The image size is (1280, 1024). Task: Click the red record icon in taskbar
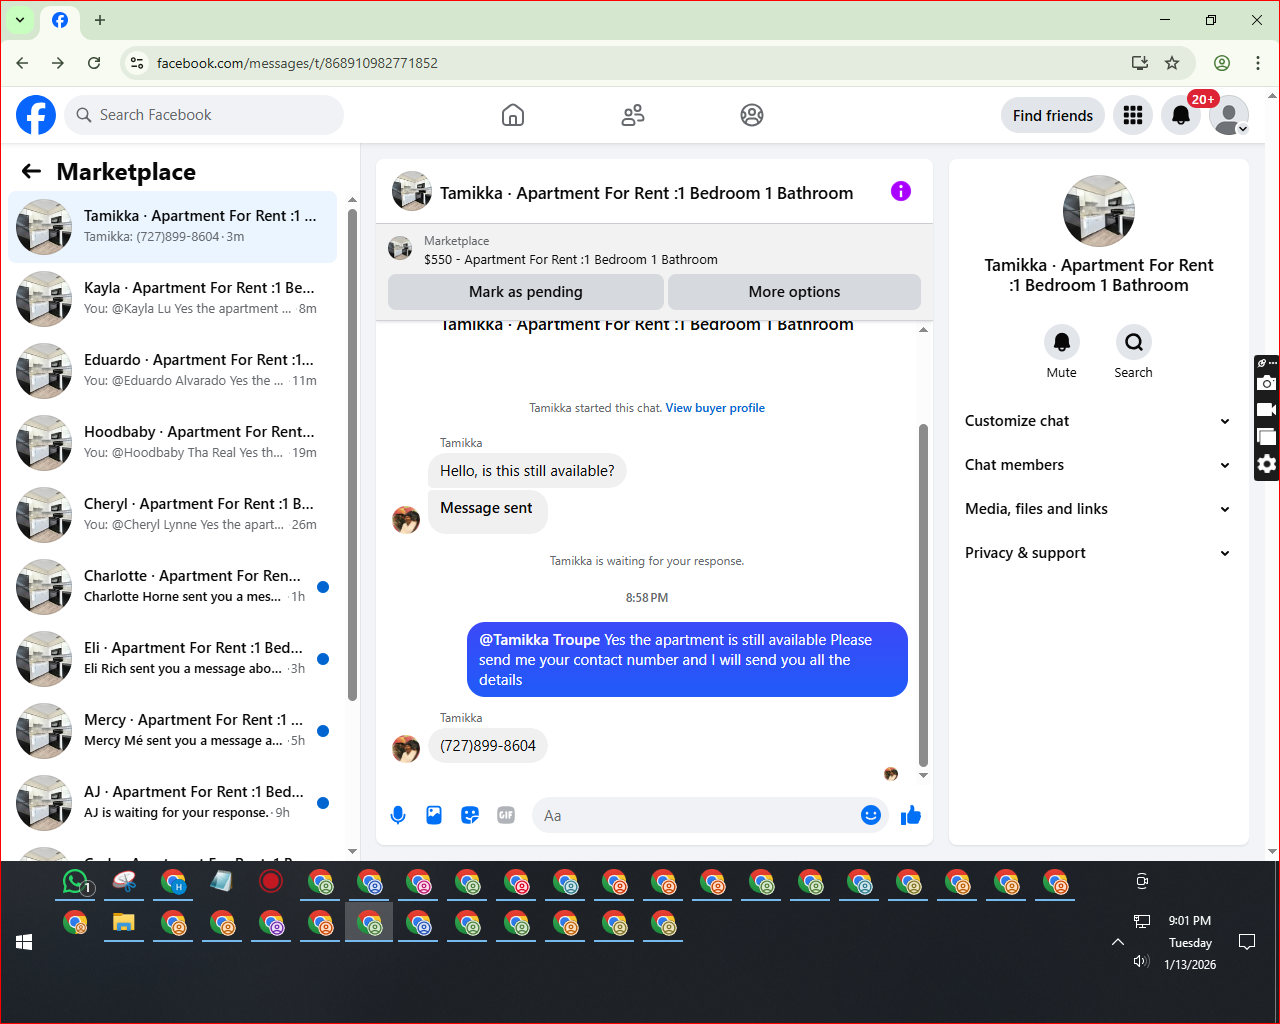coord(271,881)
